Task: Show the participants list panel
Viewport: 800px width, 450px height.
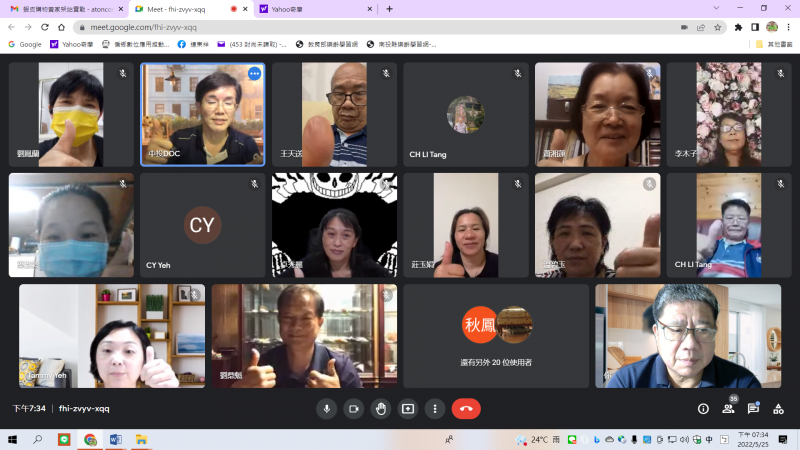Action: pyautogui.click(x=729, y=408)
